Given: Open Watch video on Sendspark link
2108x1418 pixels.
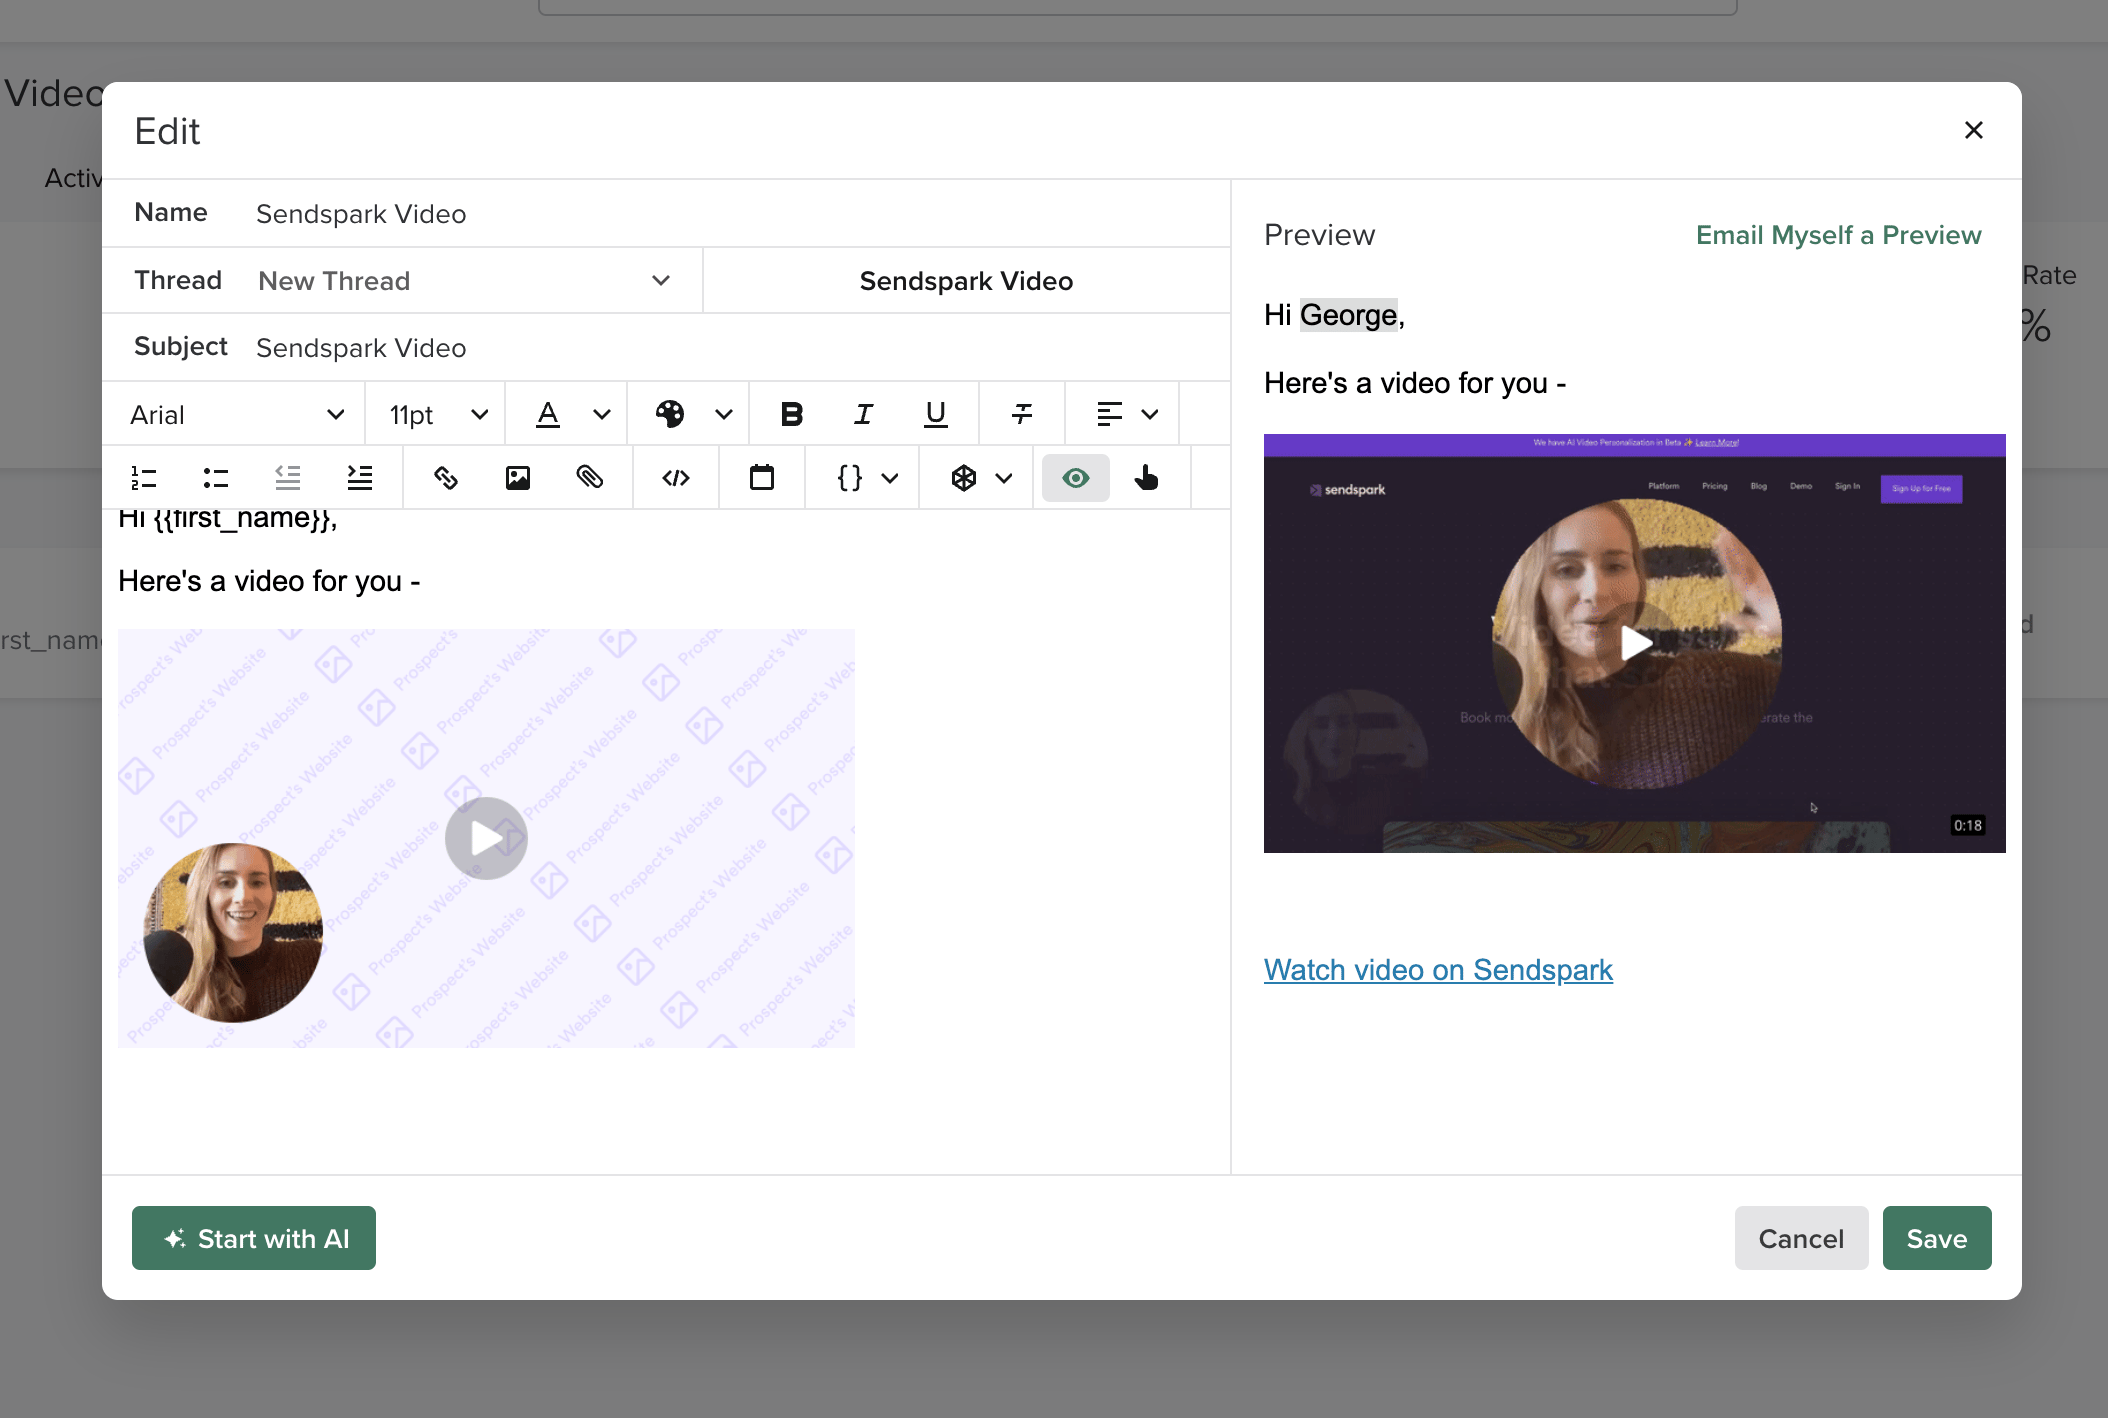Looking at the screenshot, I should [1438, 970].
